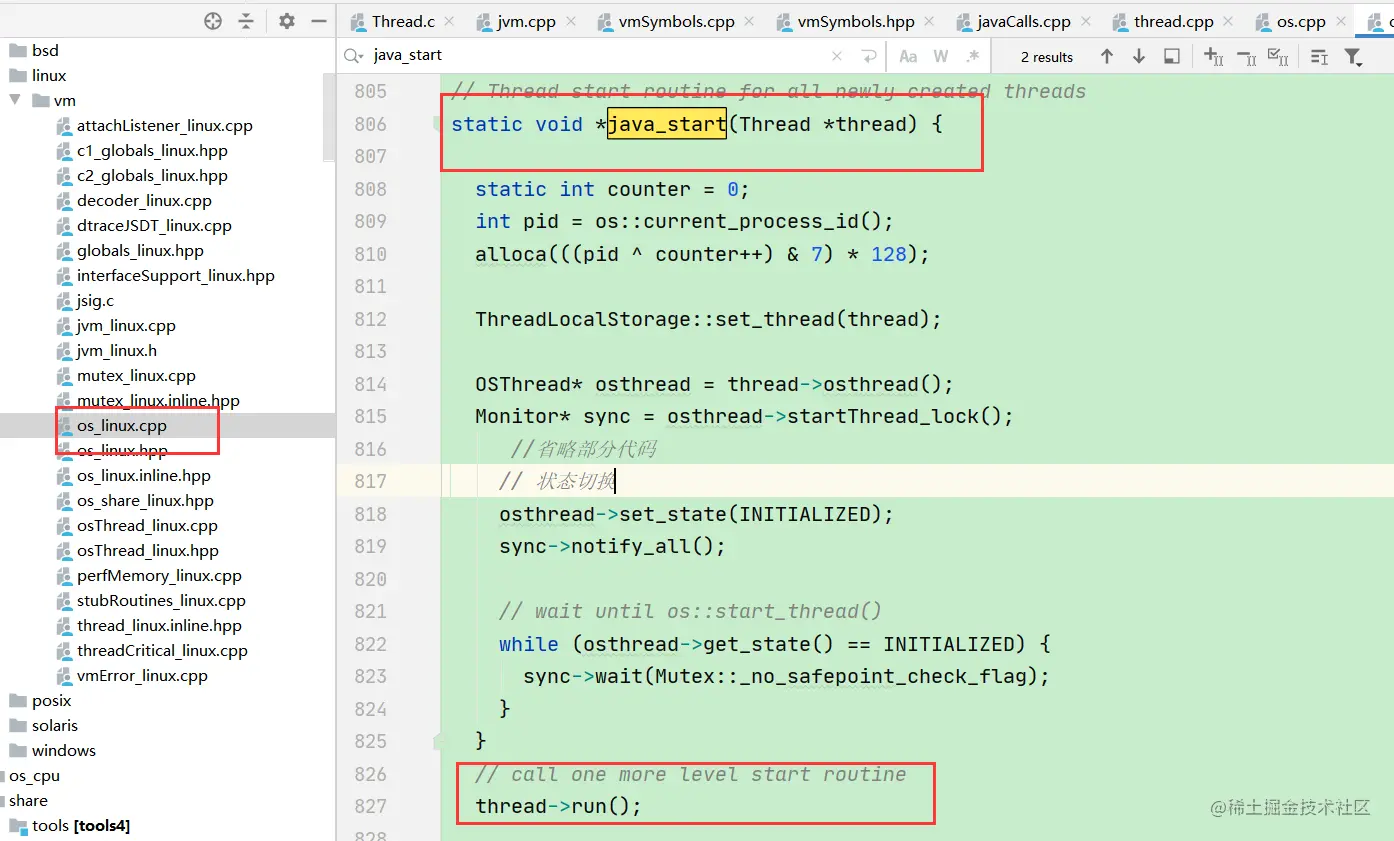The width and height of the screenshot is (1394, 841).
Task: Switch to the vmSymbols.hpp tab
Action: pos(856,21)
